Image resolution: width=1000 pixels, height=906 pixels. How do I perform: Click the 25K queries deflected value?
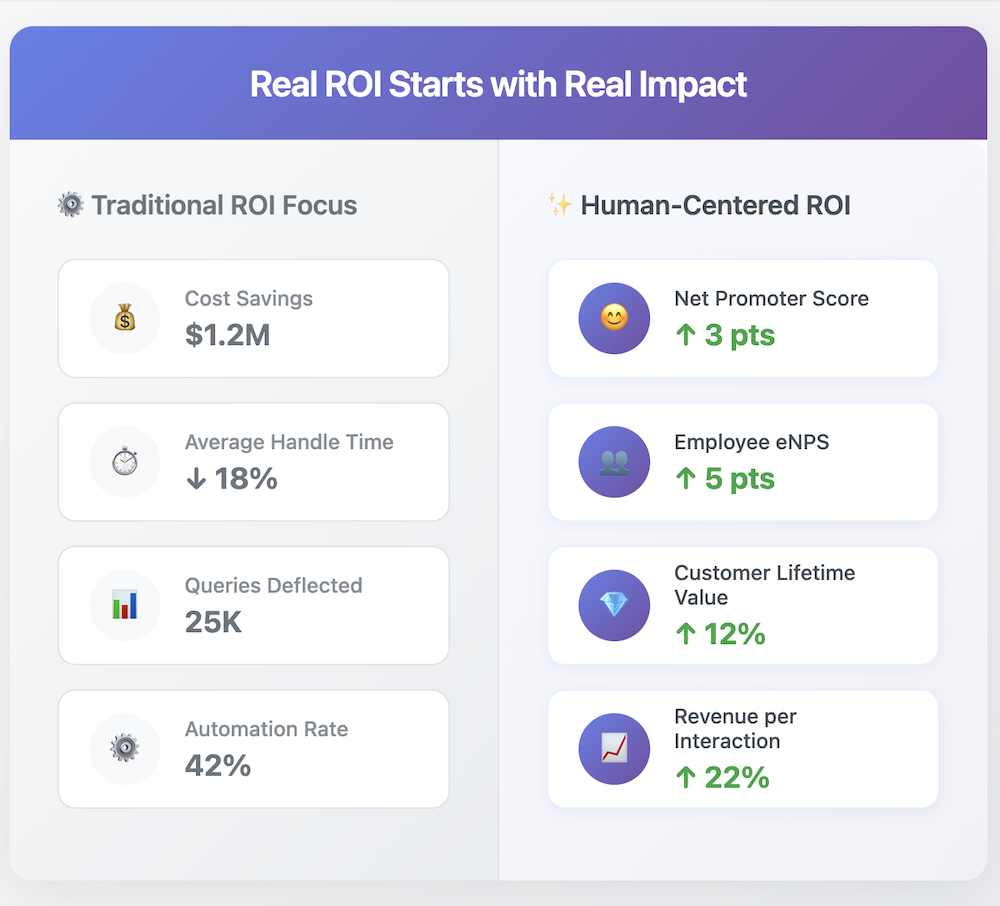[213, 622]
